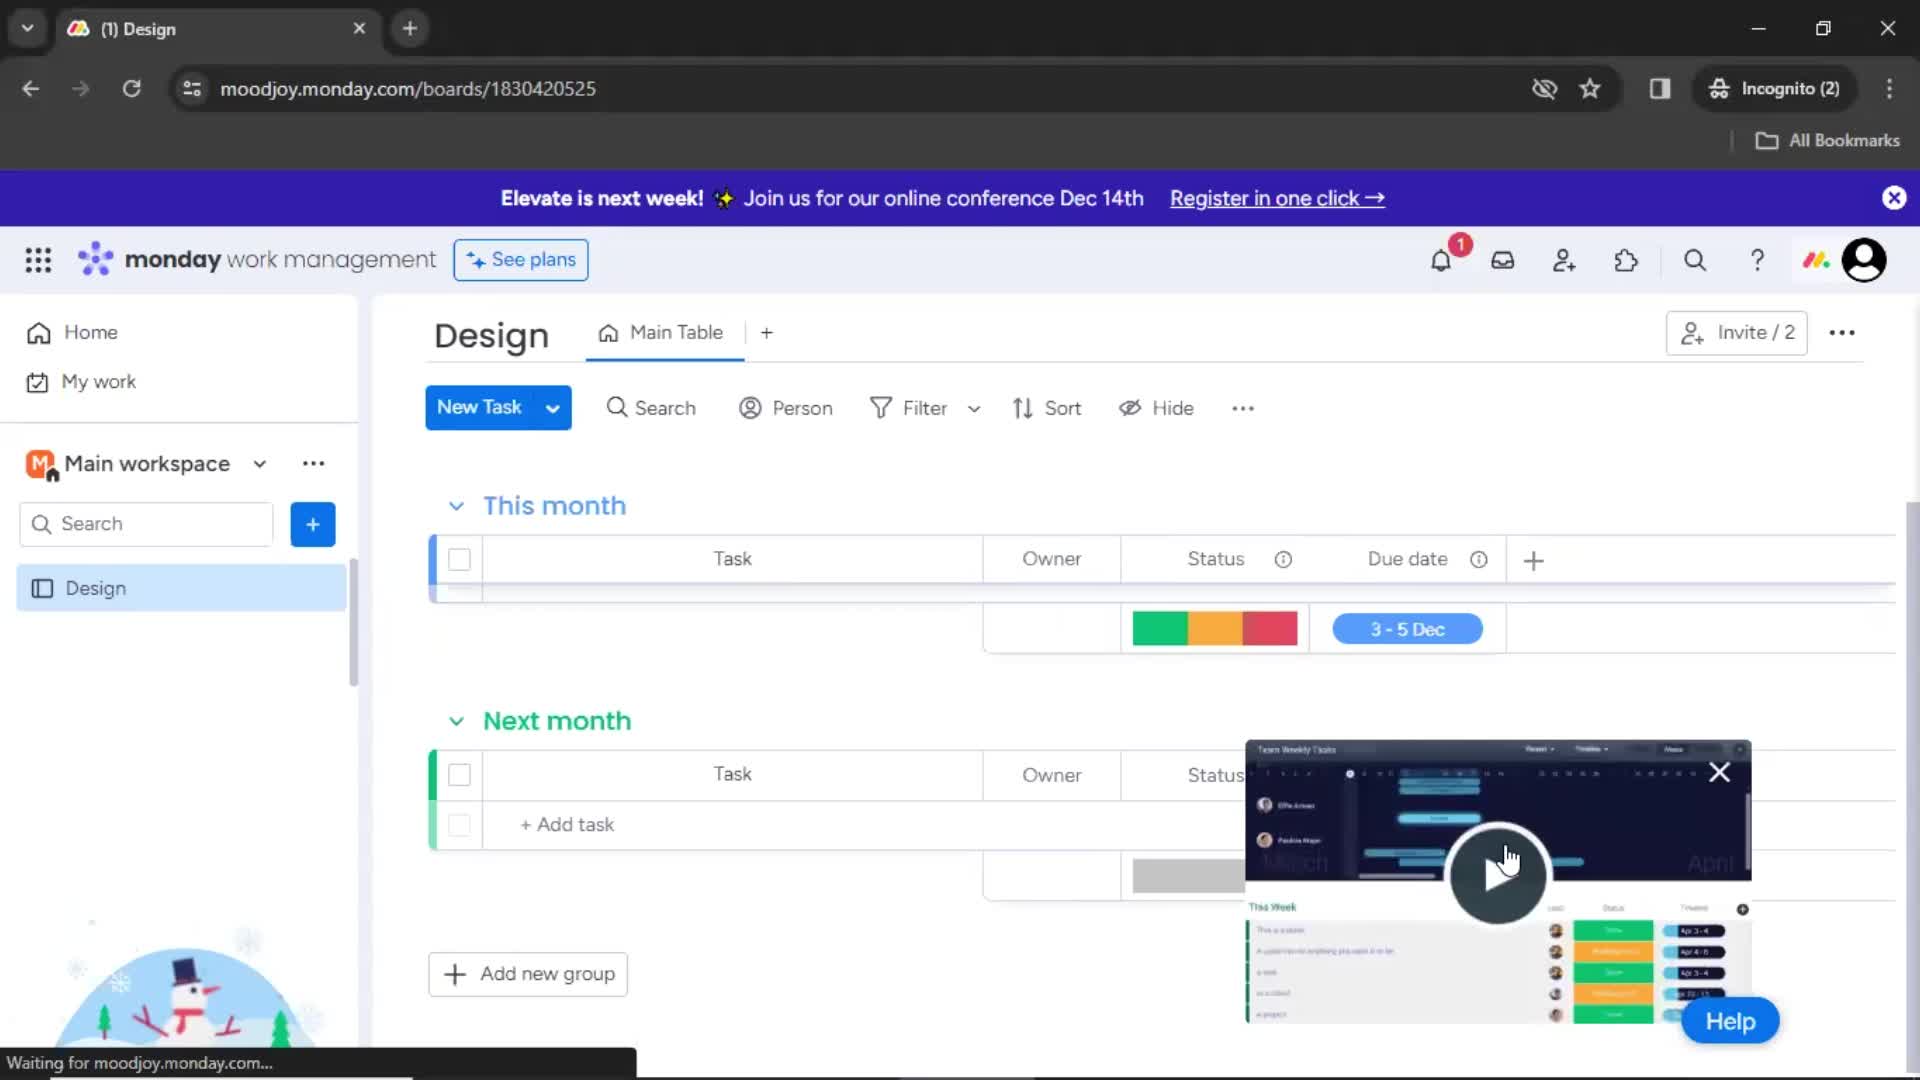This screenshot has height=1080, width=1920.
Task: Click the board options ellipsis icon
Action: click(1842, 331)
